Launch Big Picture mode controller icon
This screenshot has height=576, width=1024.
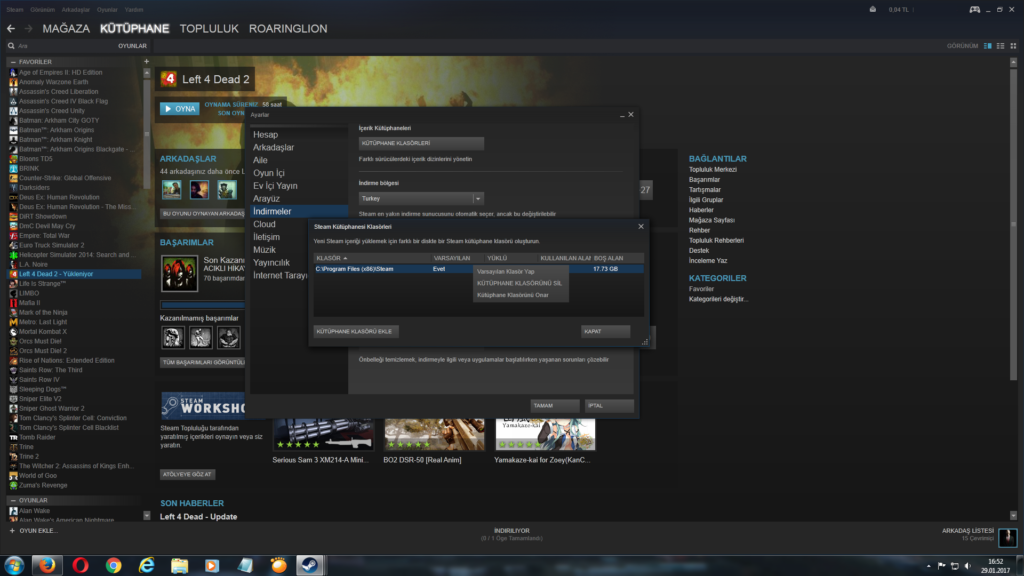pos(974,10)
